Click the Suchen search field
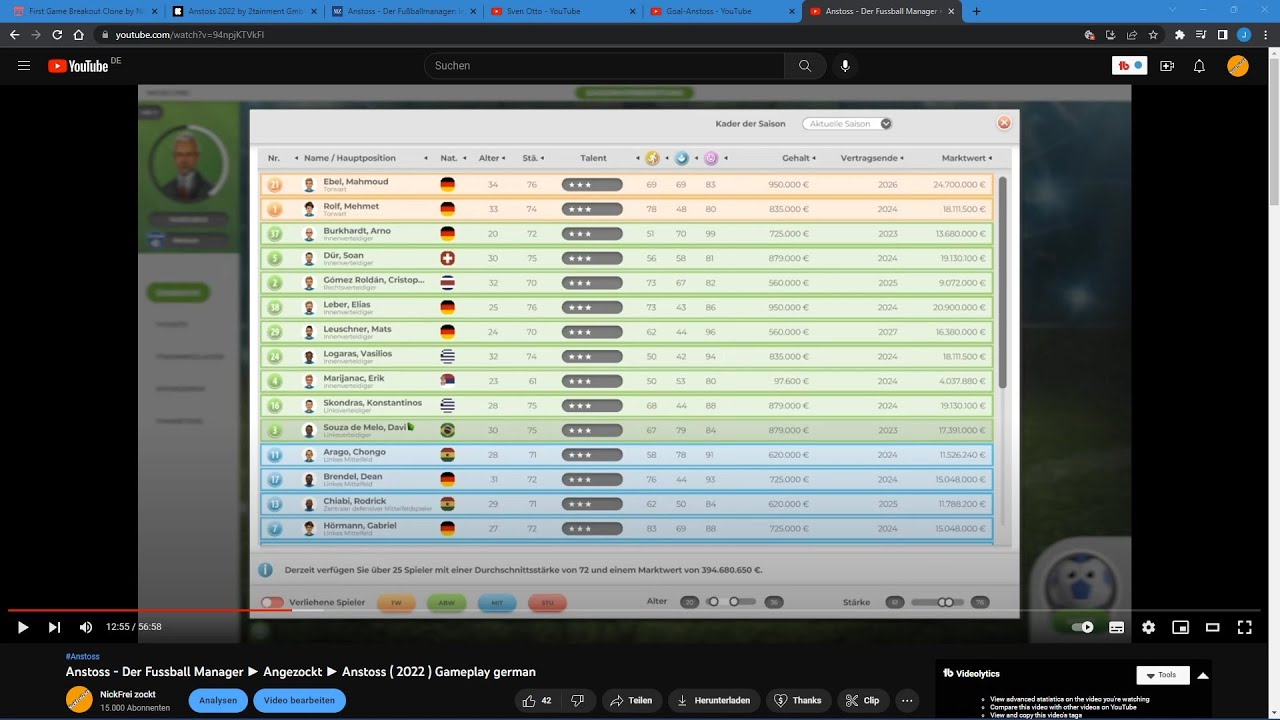 pyautogui.click(x=604, y=66)
